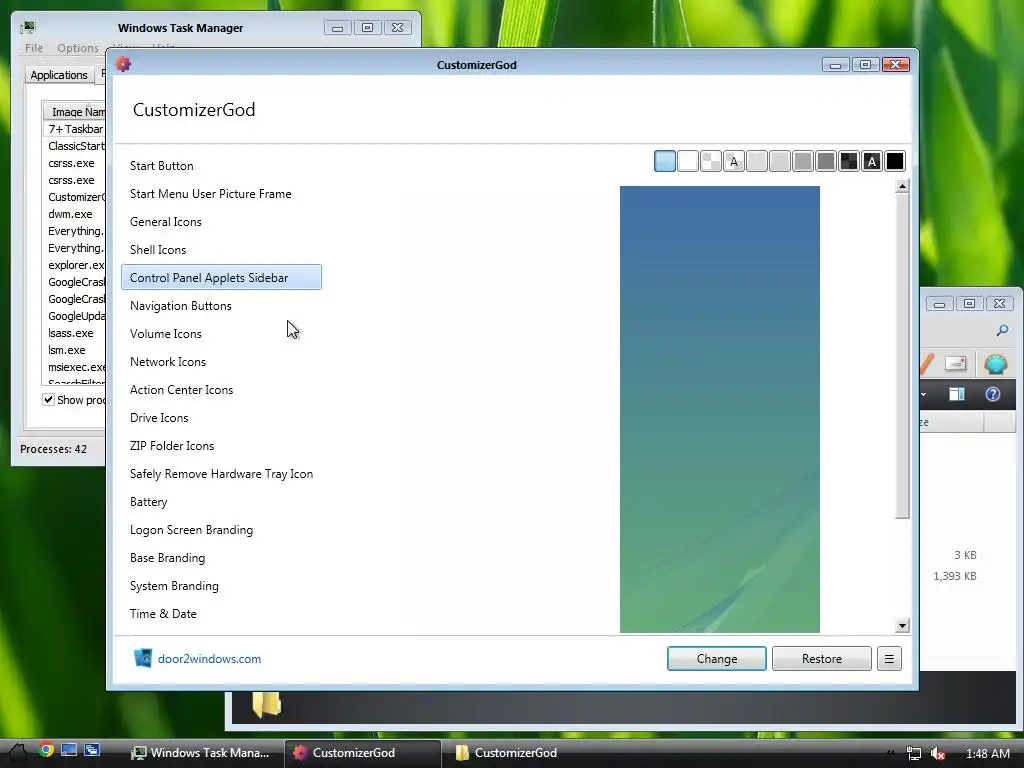The height and width of the screenshot is (768, 1024).
Task: Switch to CustomizerGod app taskbar button
Action: point(362,753)
